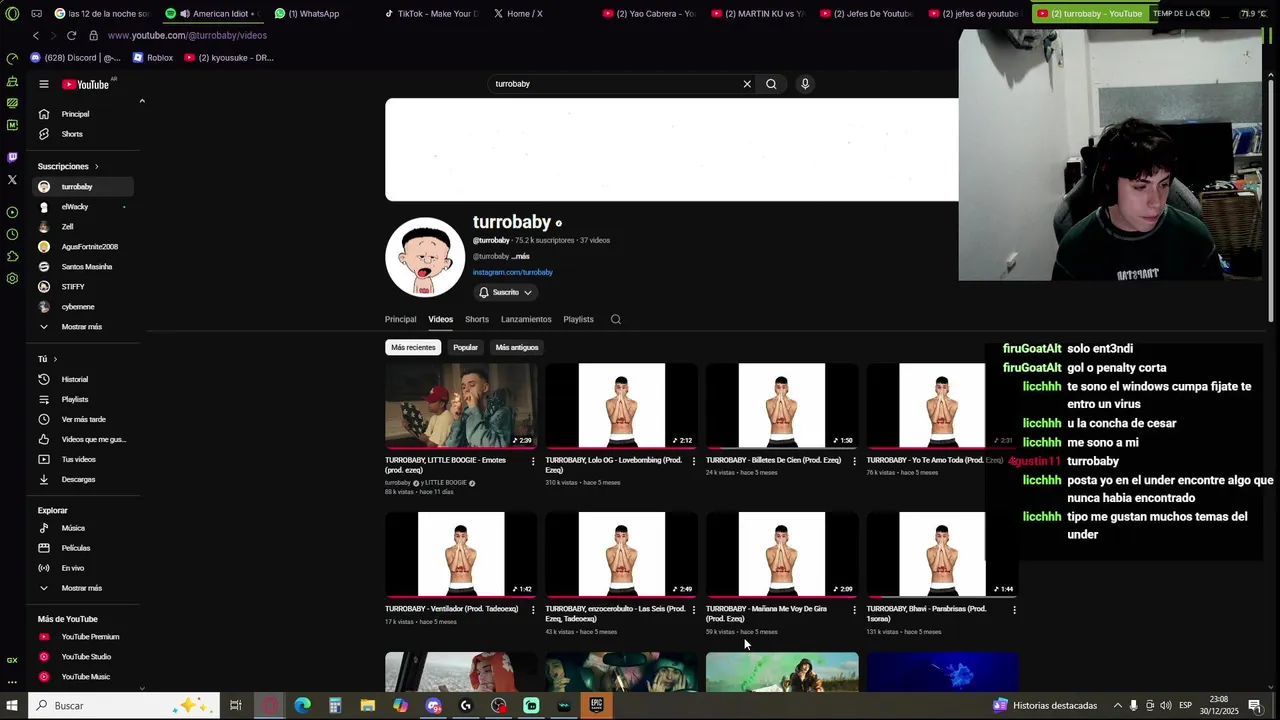
Task: Switch to American Idiot Spotify tab
Action: point(213,13)
